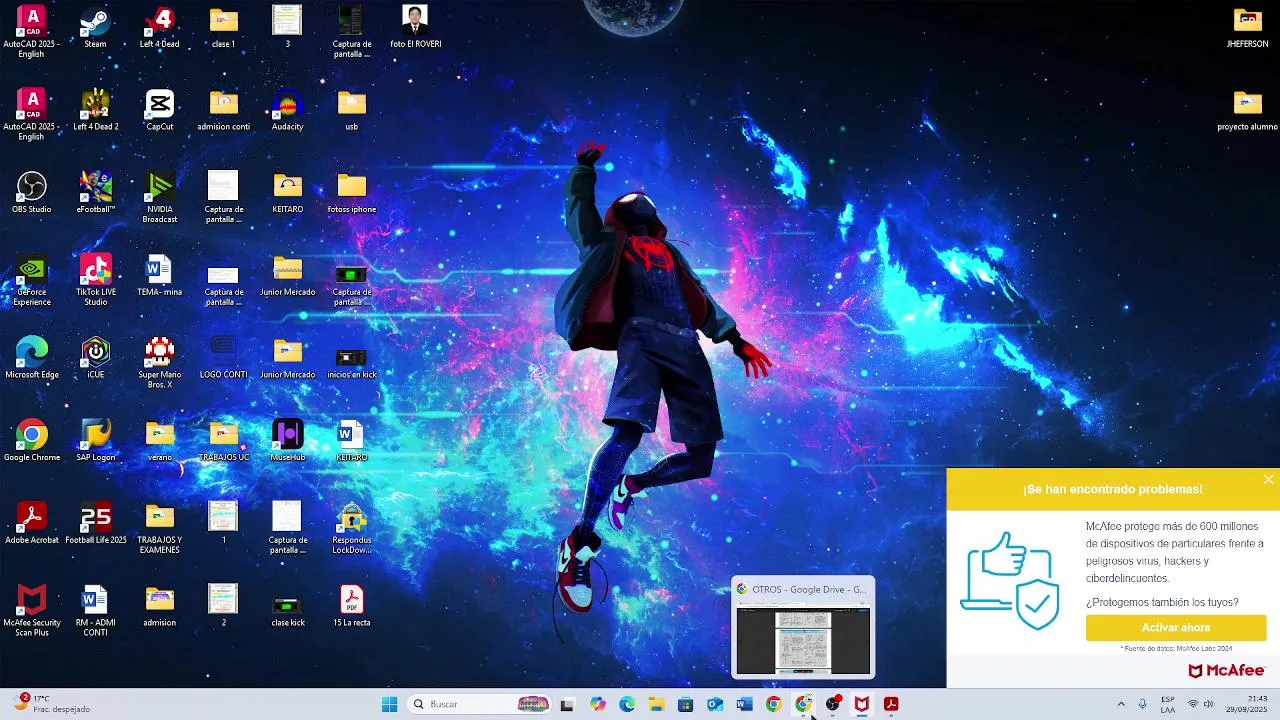Open the ESP LAA language switcher
Screen dimensions: 1280x720
tap(1168, 704)
